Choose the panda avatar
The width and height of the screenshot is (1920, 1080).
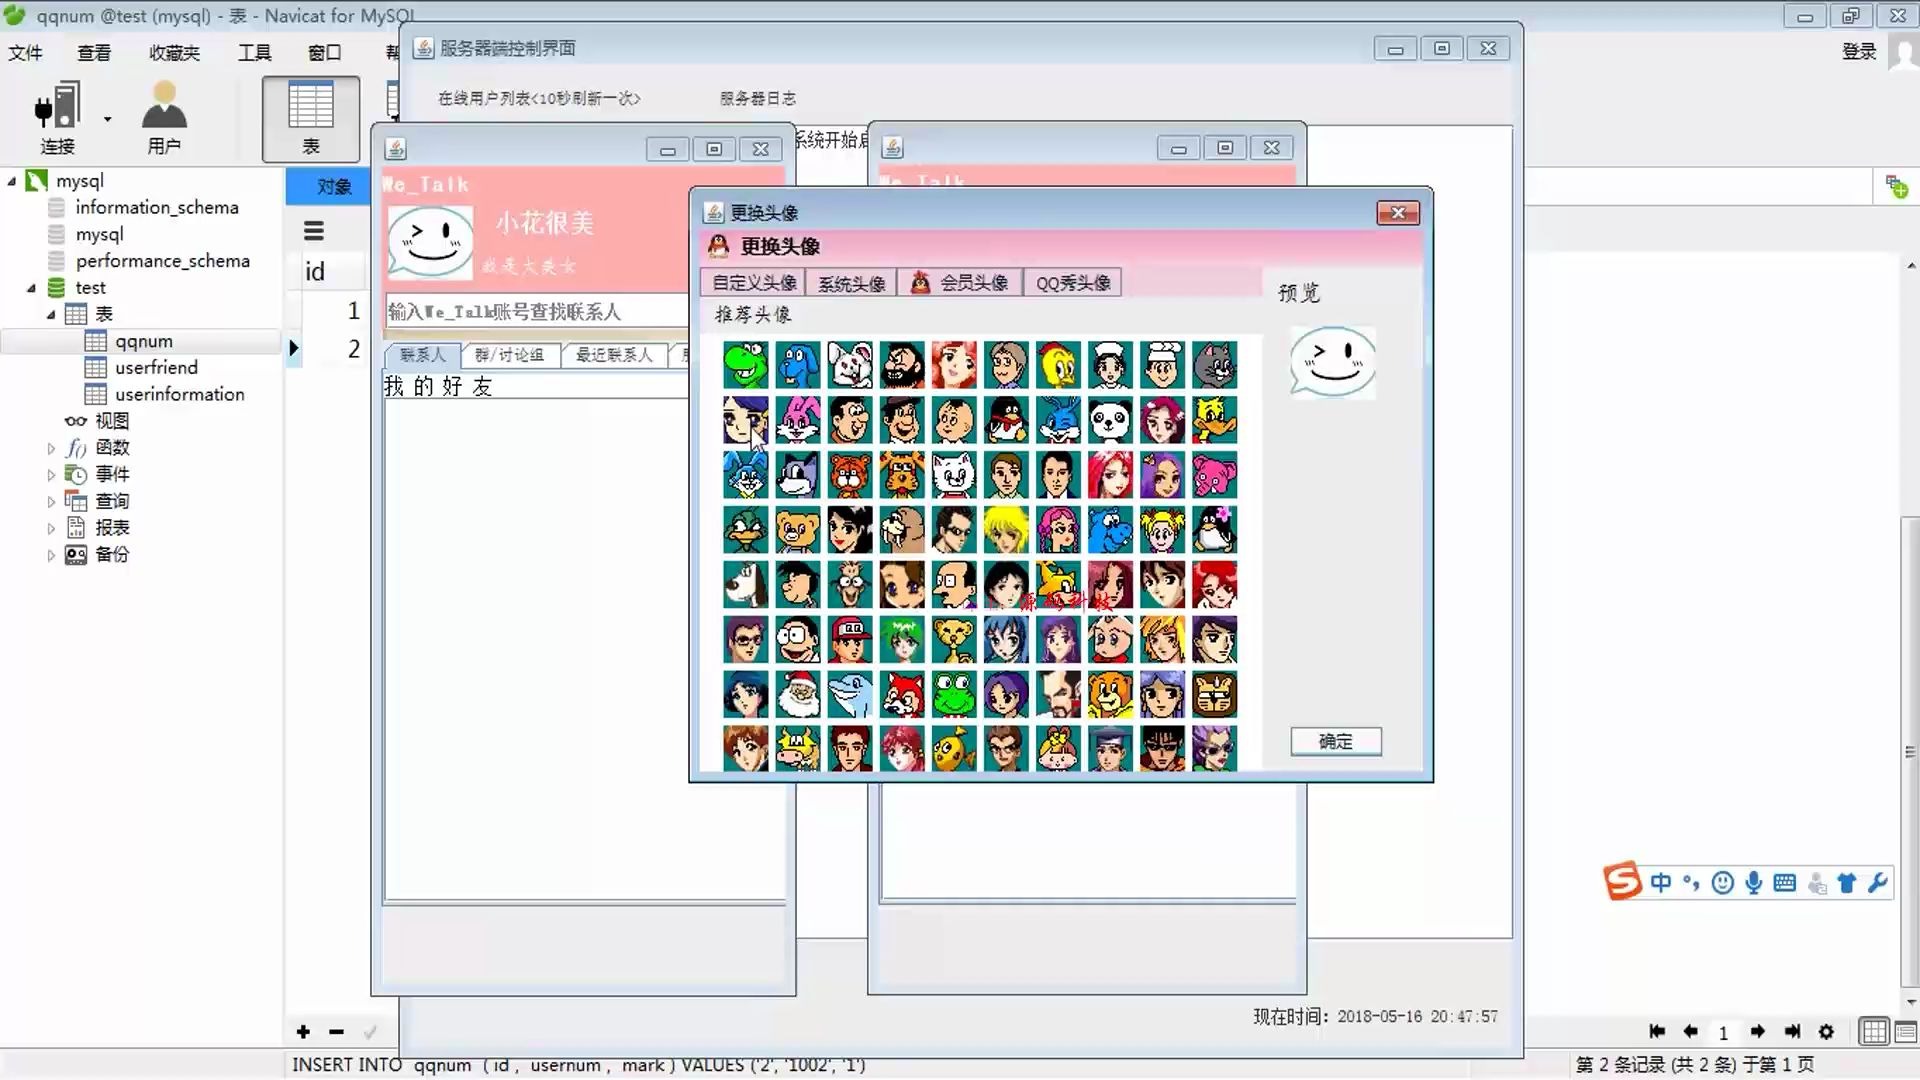1110,420
